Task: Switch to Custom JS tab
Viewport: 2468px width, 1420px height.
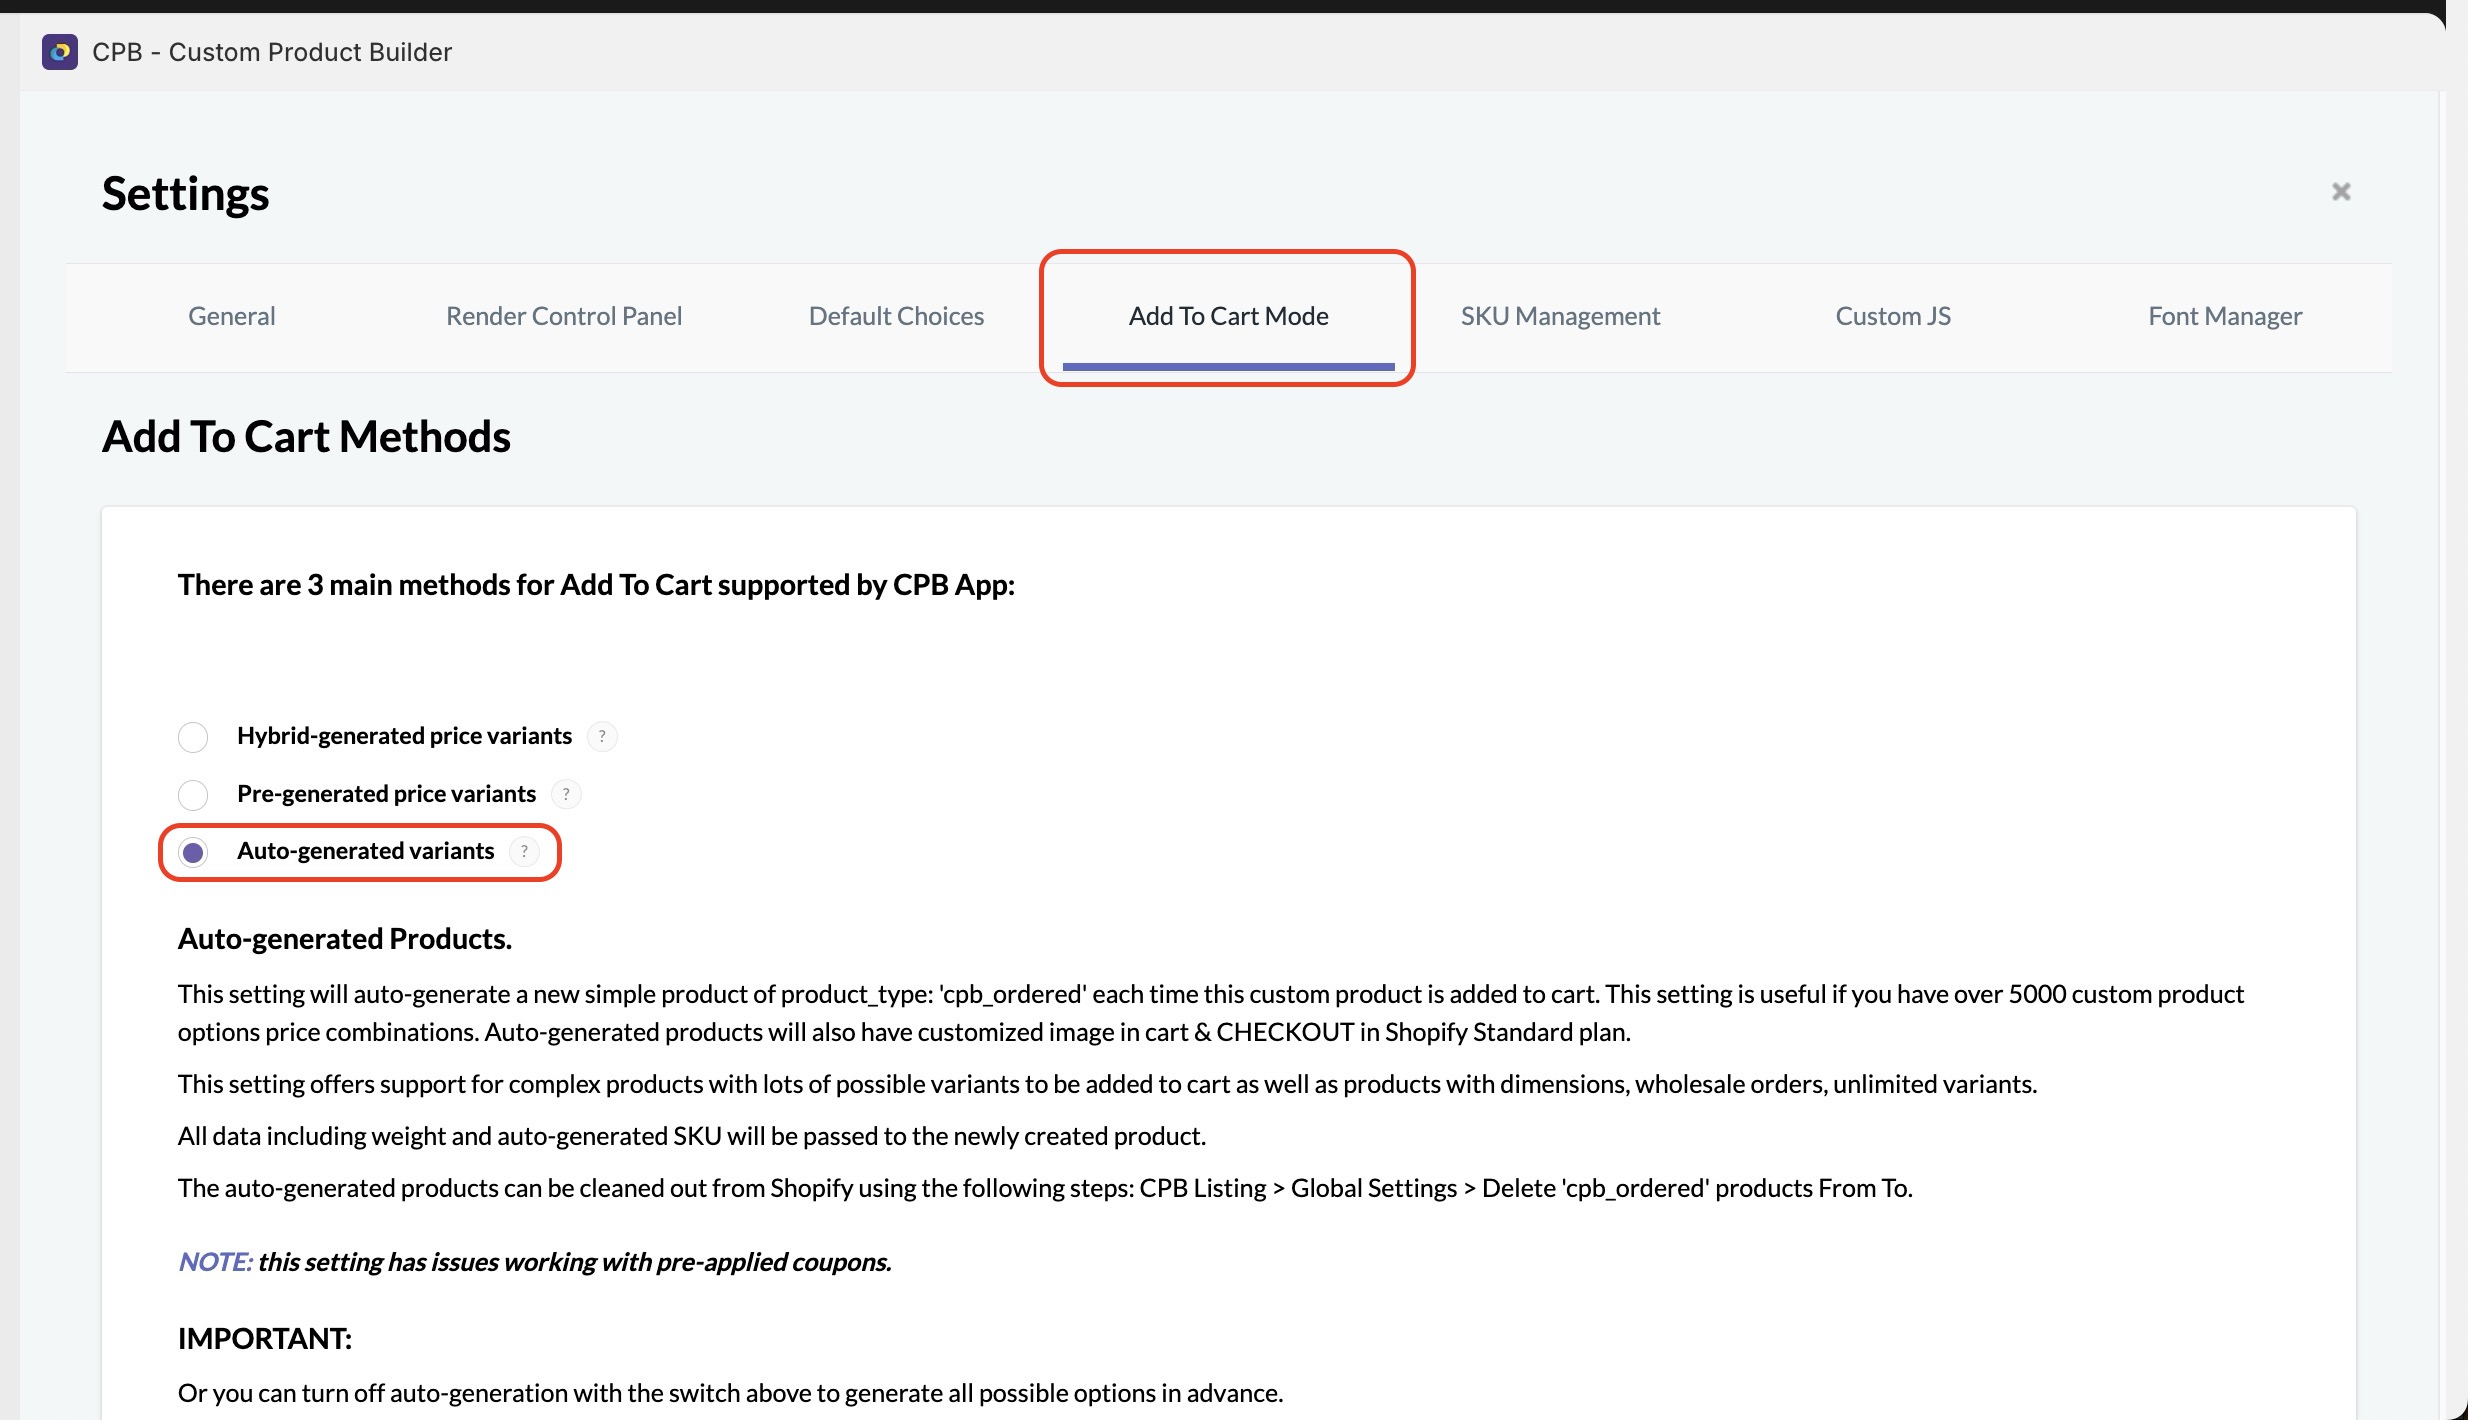Action: coord(1893,317)
